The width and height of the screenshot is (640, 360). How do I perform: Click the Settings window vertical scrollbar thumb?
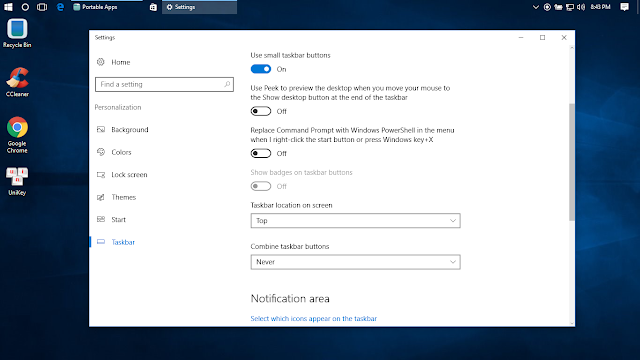point(571,162)
